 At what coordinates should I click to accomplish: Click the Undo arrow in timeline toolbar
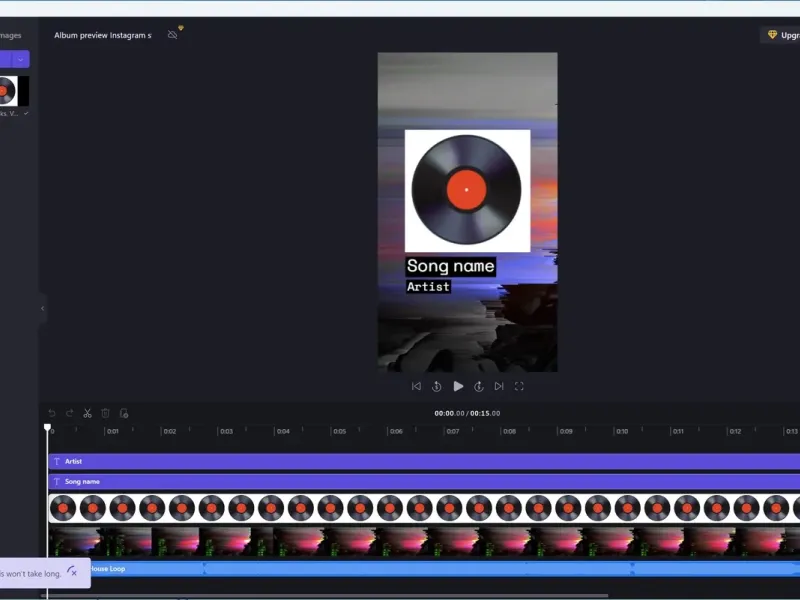tap(52, 413)
